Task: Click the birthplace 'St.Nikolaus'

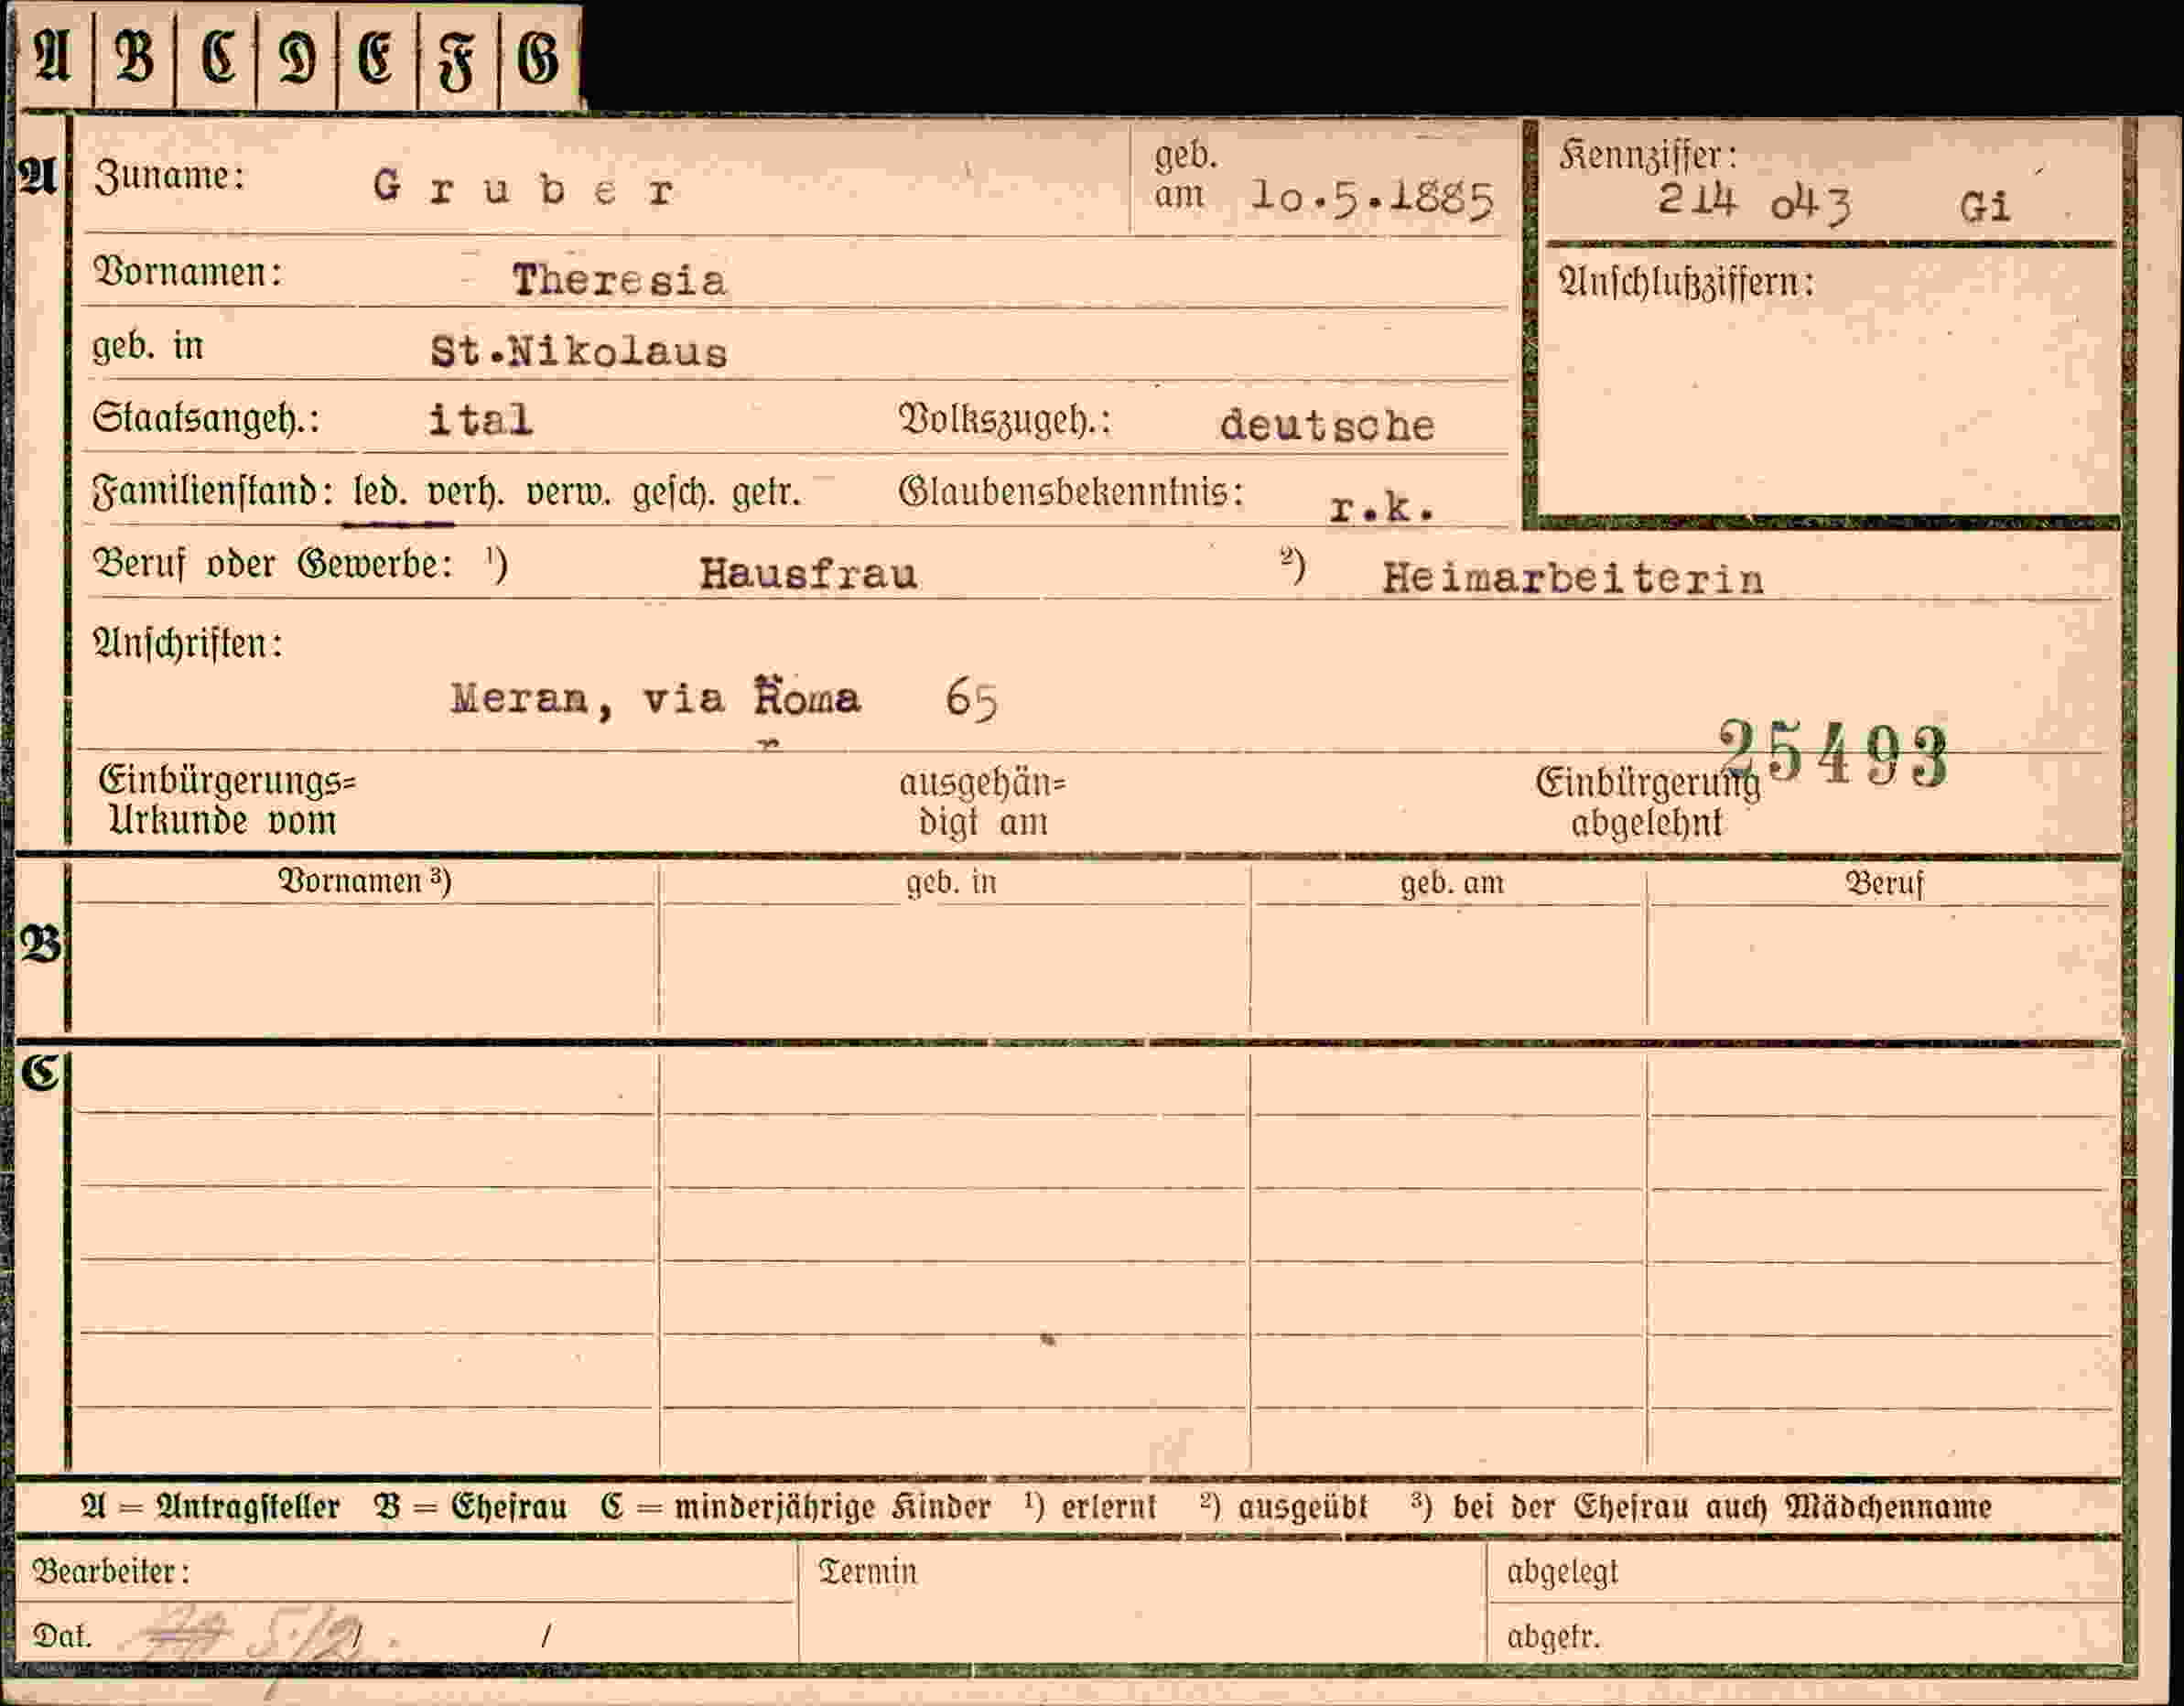Action: pos(578,352)
